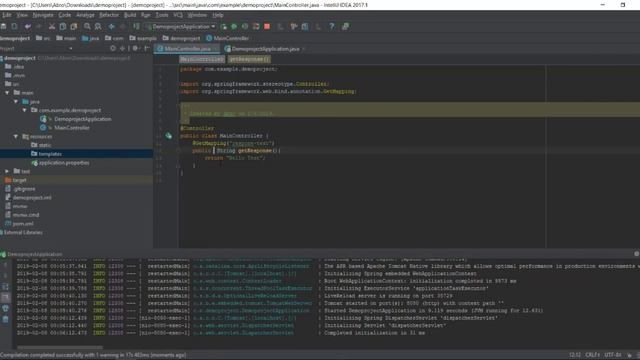Viewport: 640px width, 360px height.
Task: Select the target folder
Action: (16, 180)
